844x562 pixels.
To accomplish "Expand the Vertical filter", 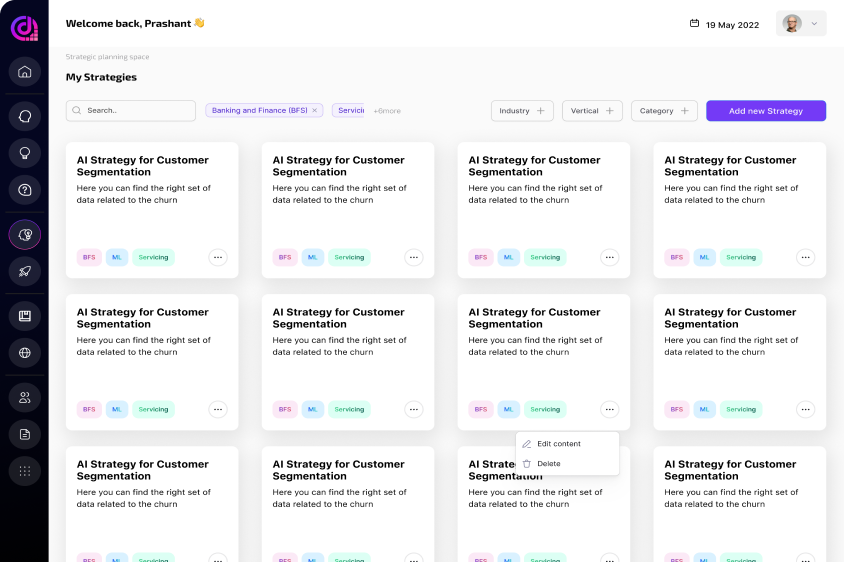I will (592, 111).
